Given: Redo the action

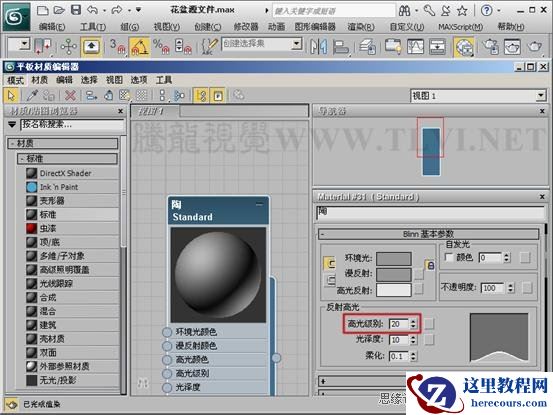Looking at the screenshot, I should click(x=117, y=11).
